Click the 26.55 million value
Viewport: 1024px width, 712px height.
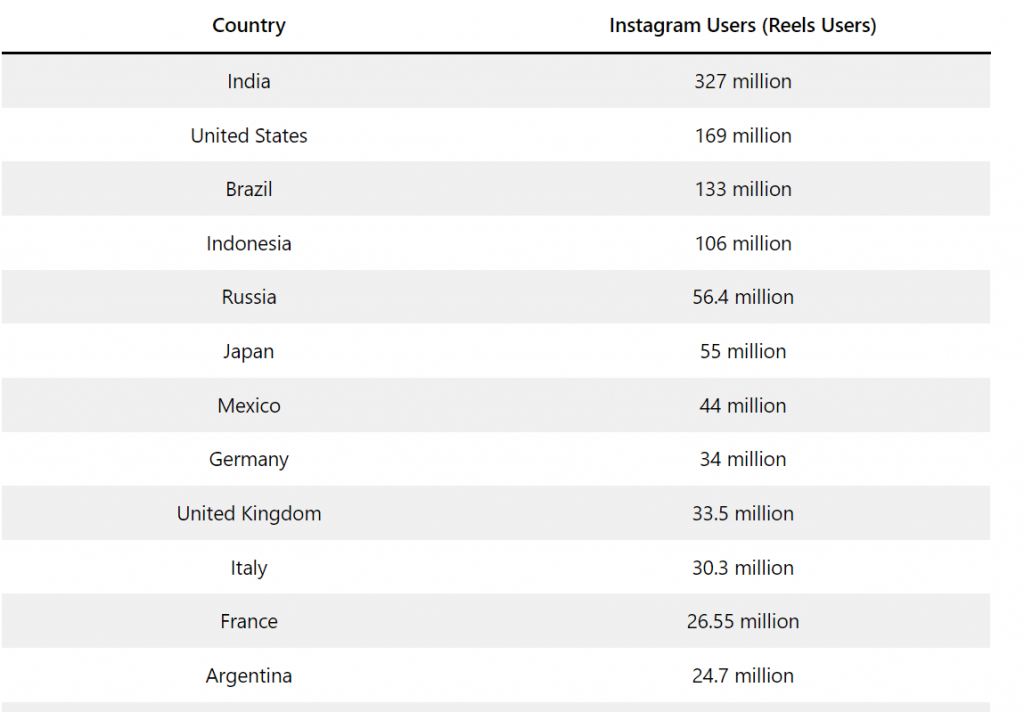coord(742,621)
